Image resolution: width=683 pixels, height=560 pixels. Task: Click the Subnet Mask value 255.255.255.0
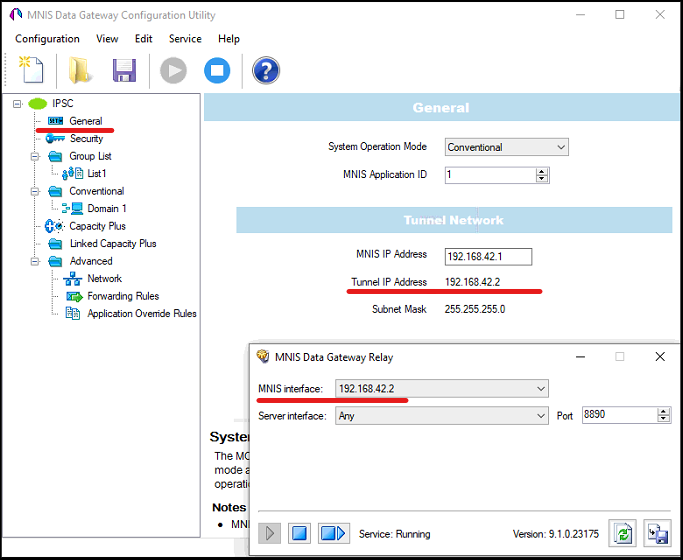pyautogui.click(x=475, y=309)
